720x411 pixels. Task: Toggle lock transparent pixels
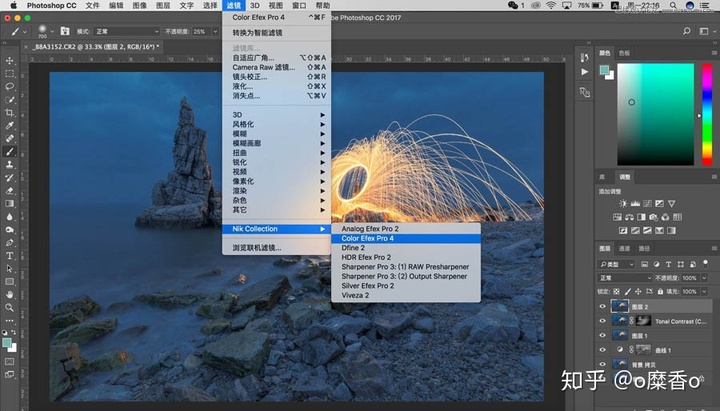tap(616, 292)
